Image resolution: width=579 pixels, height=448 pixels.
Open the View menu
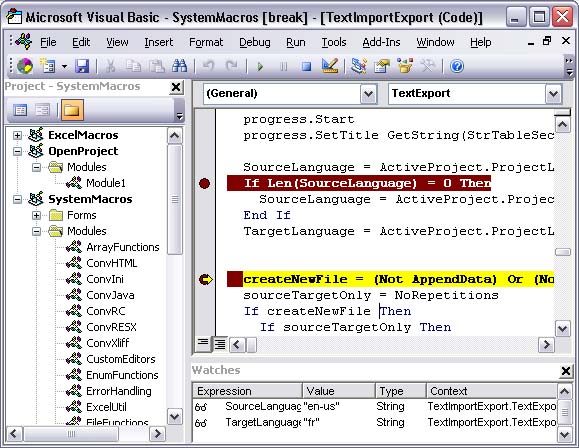coord(117,42)
